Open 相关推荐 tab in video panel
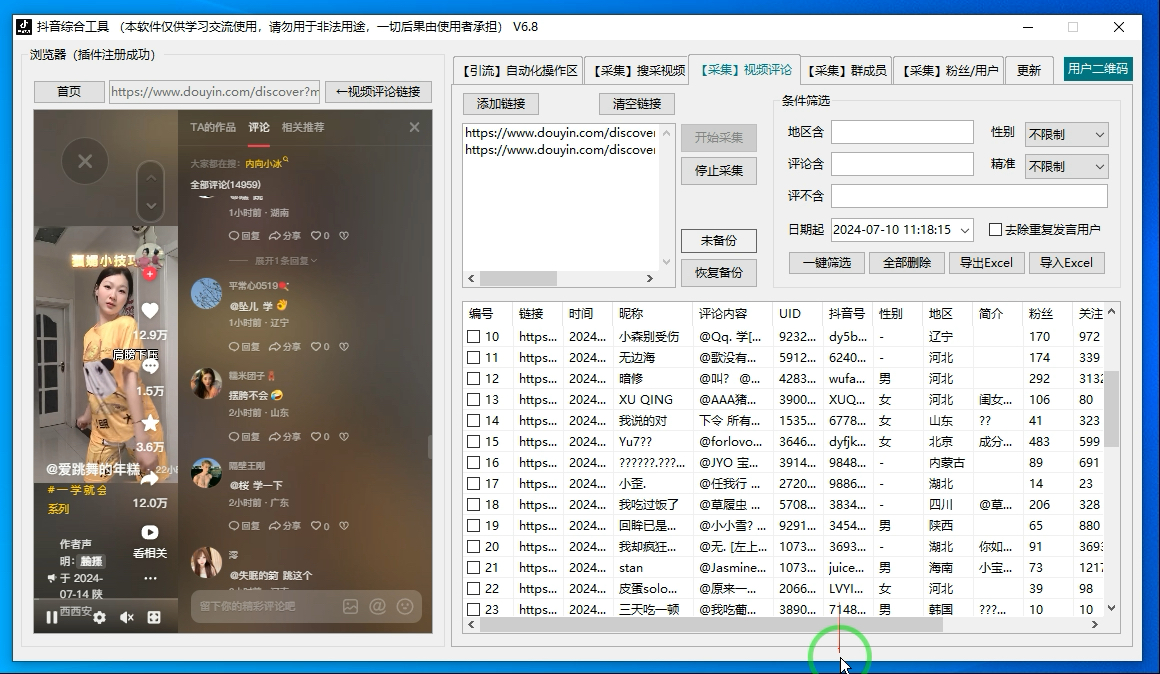Image resolution: width=1160 pixels, height=674 pixels. click(x=303, y=127)
